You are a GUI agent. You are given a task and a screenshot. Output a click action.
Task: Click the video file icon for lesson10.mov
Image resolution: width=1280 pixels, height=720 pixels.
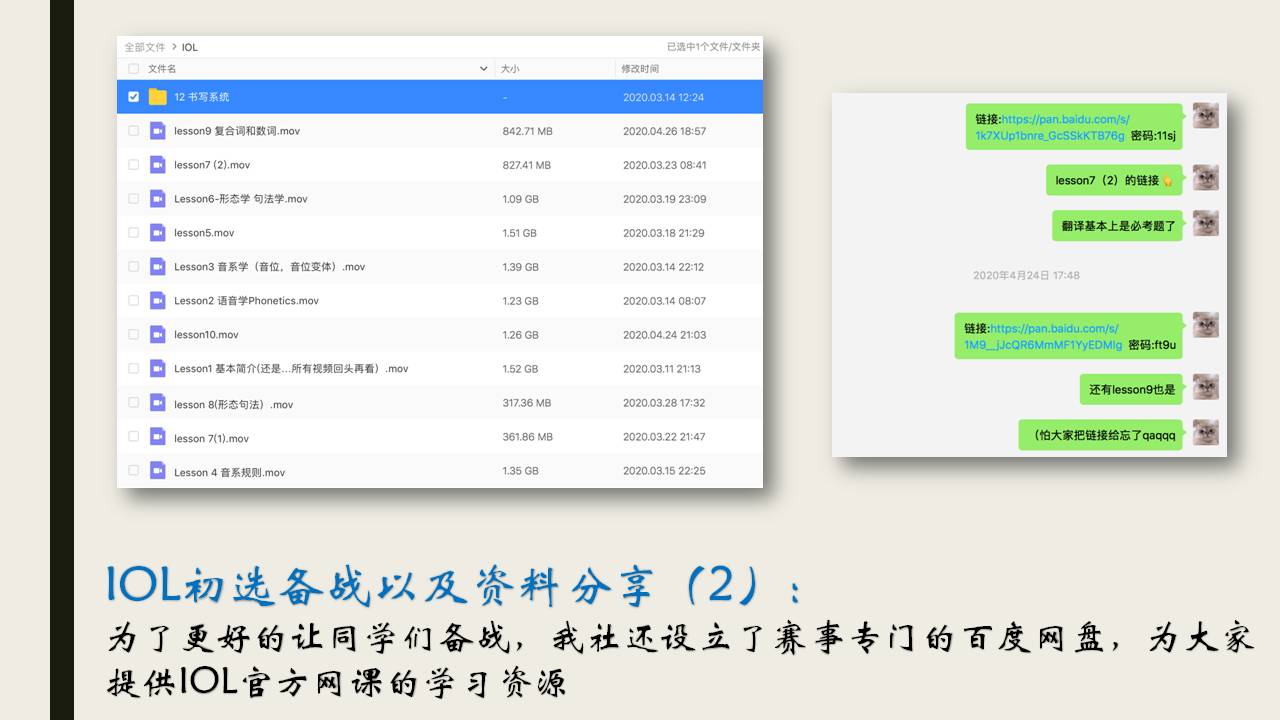[157, 335]
